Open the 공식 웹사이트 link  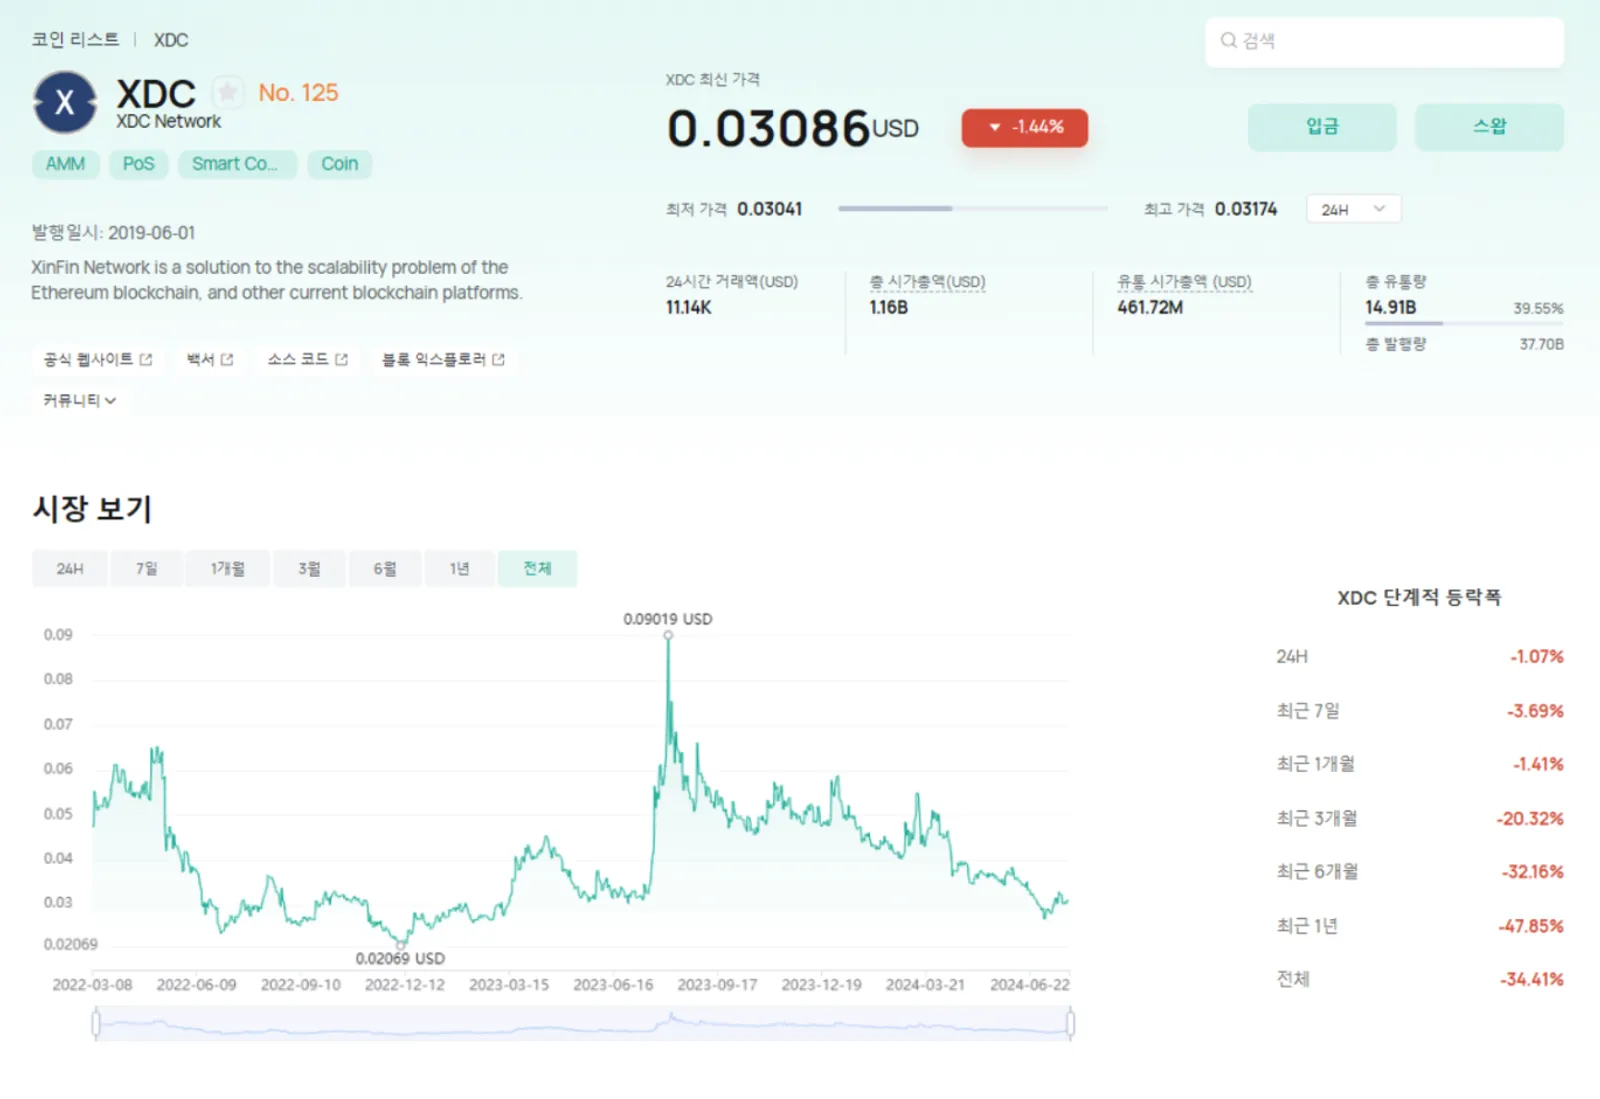(98, 359)
